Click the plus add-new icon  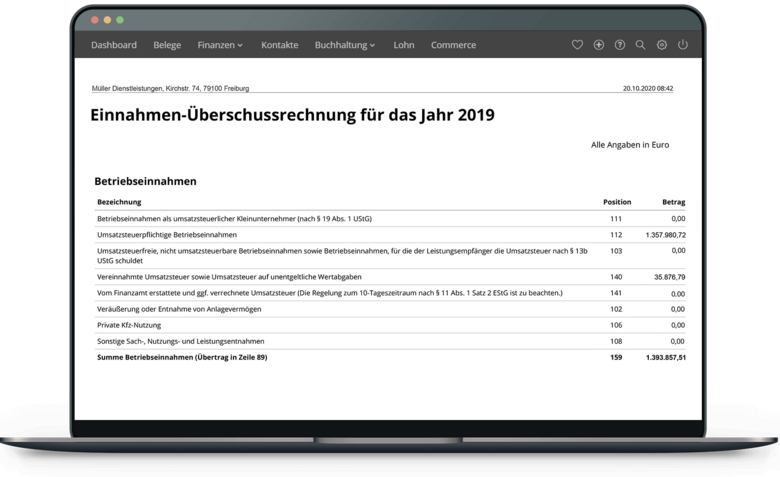599,45
